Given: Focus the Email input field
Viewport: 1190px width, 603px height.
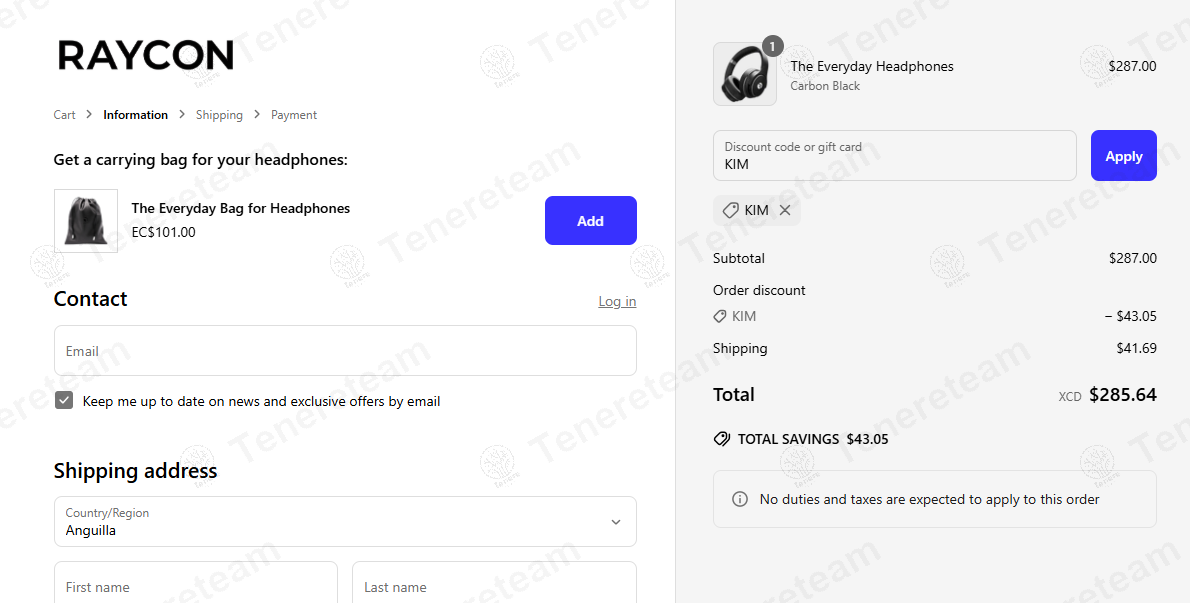Looking at the screenshot, I should (x=345, y=351).
